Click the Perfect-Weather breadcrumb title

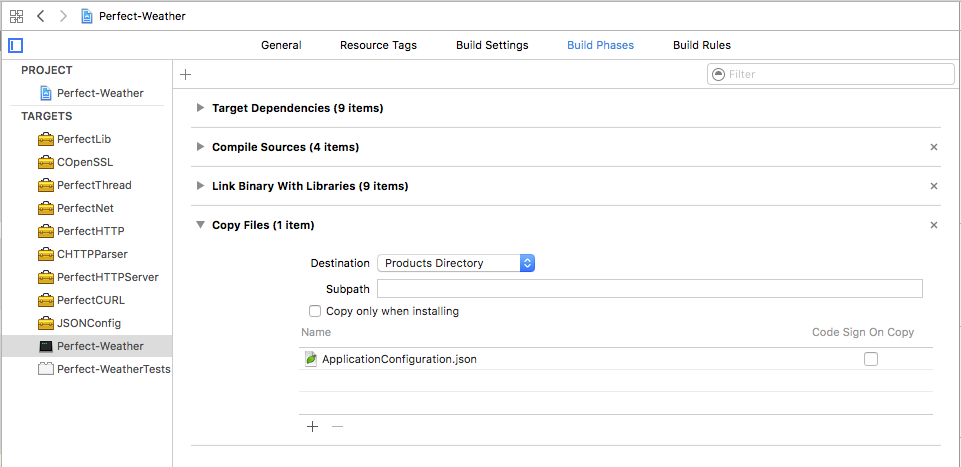142,17
